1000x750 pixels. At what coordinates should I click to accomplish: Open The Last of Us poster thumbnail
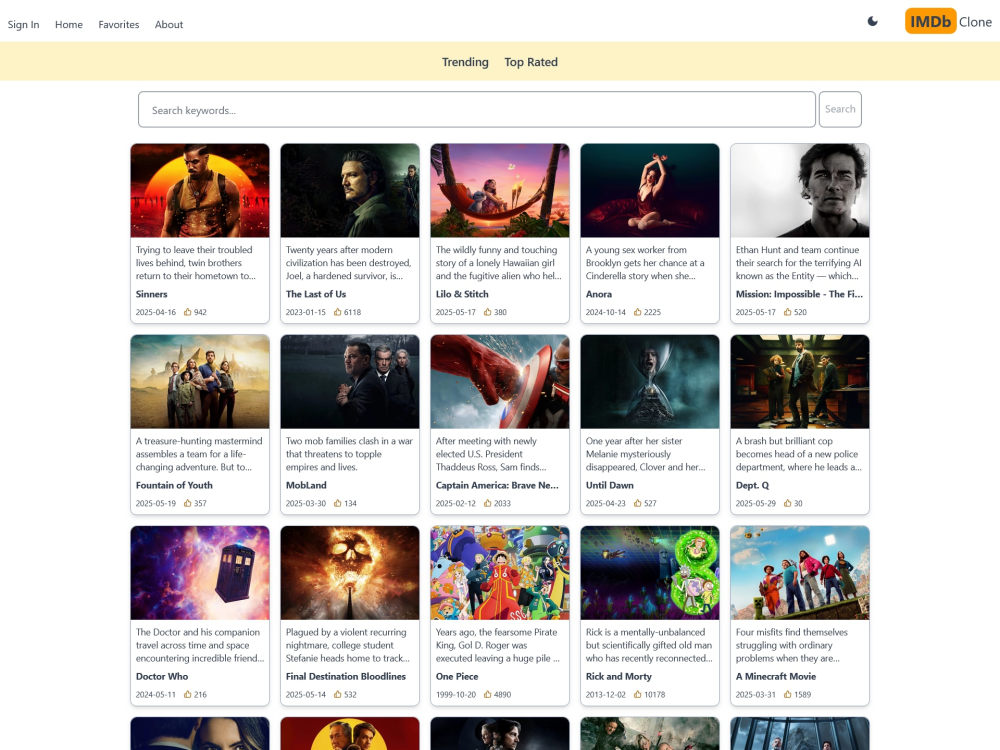(x=350, y=191)
